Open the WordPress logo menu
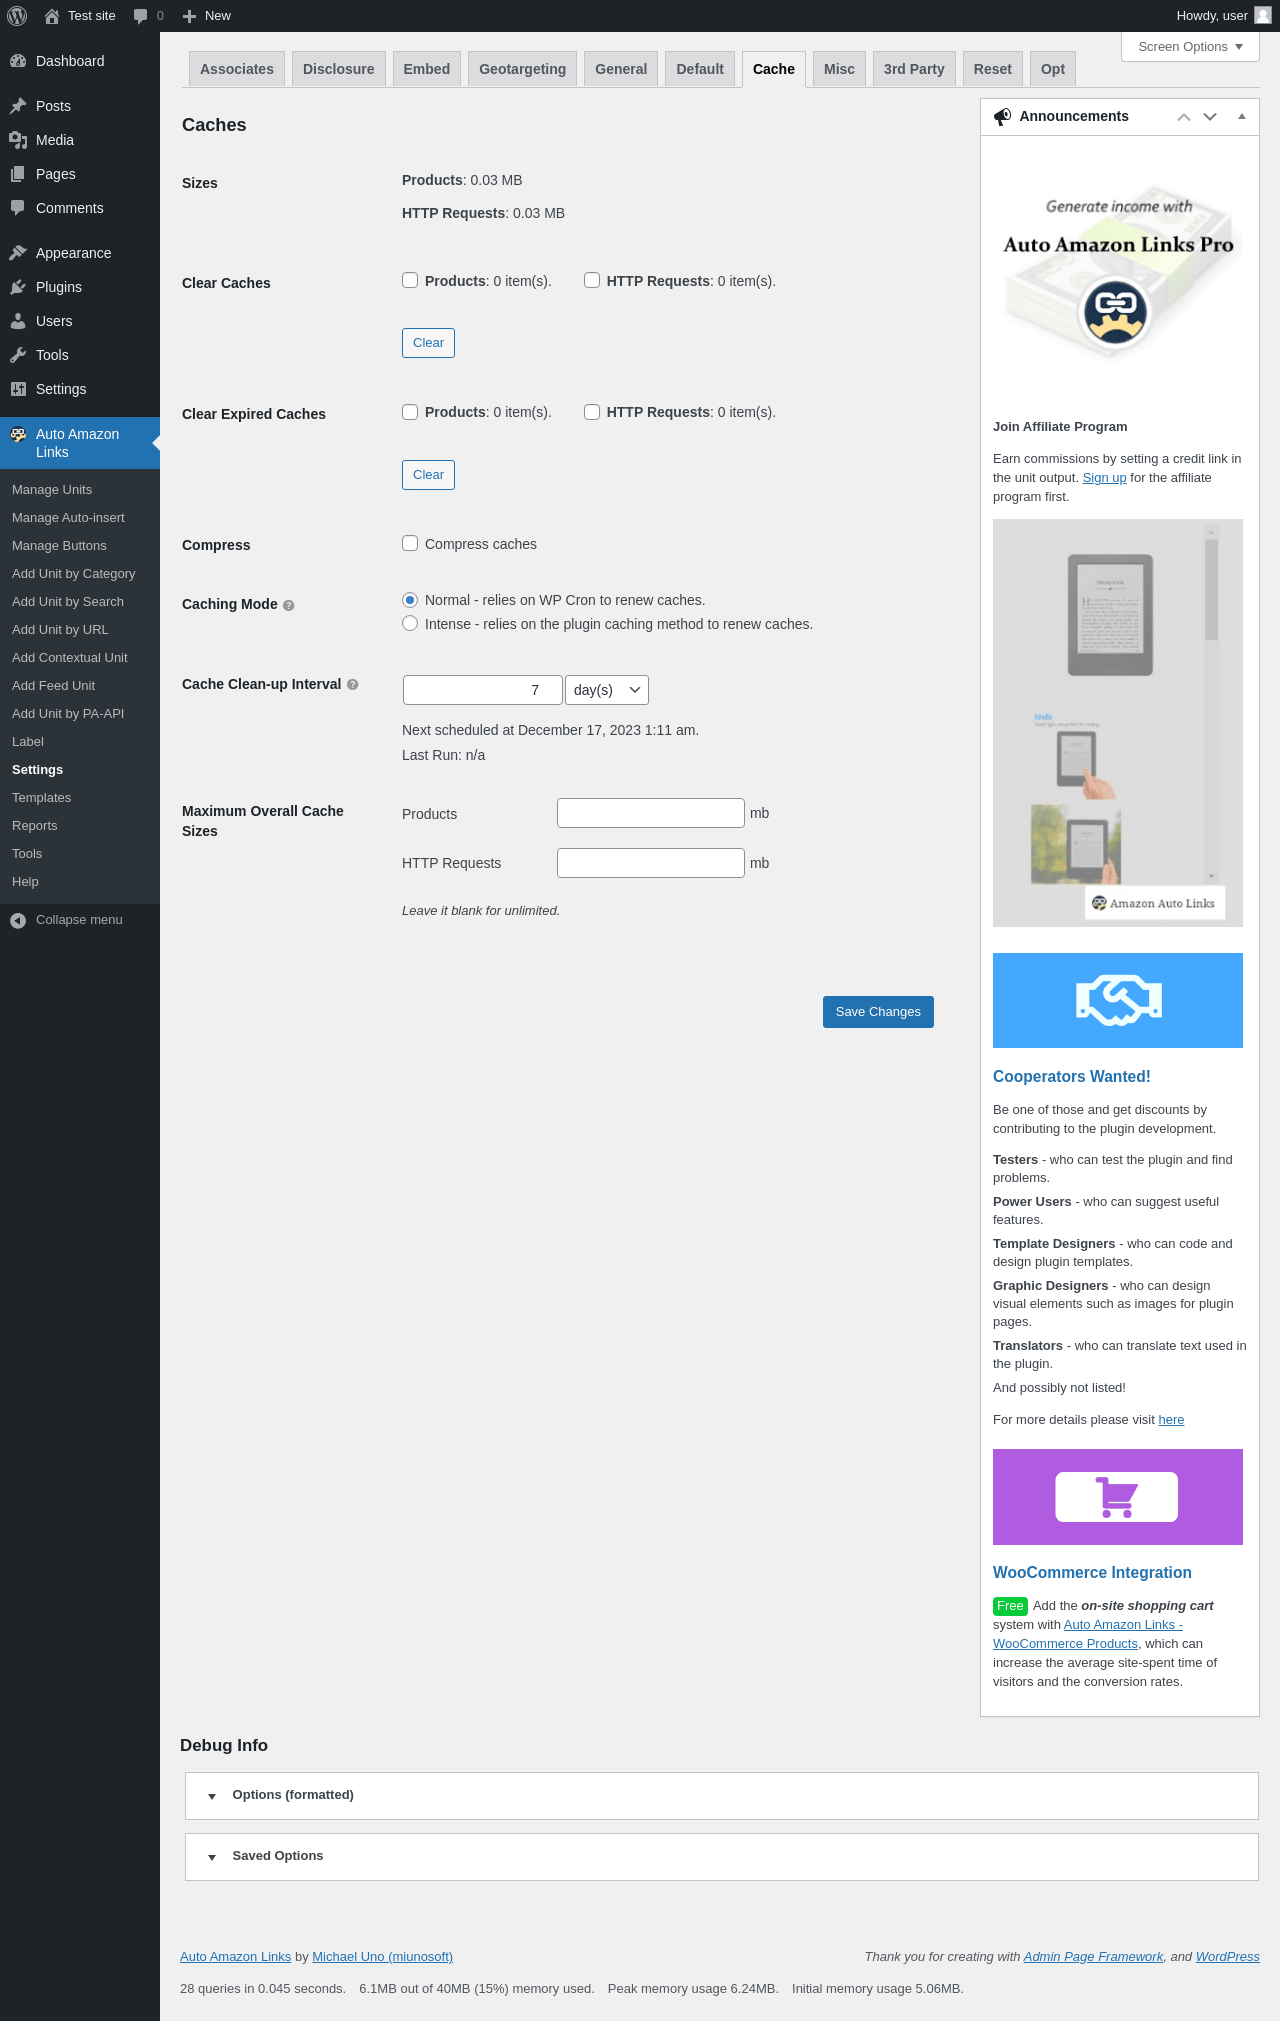Screen dimensions: 1280x2021 coord(17,16)
